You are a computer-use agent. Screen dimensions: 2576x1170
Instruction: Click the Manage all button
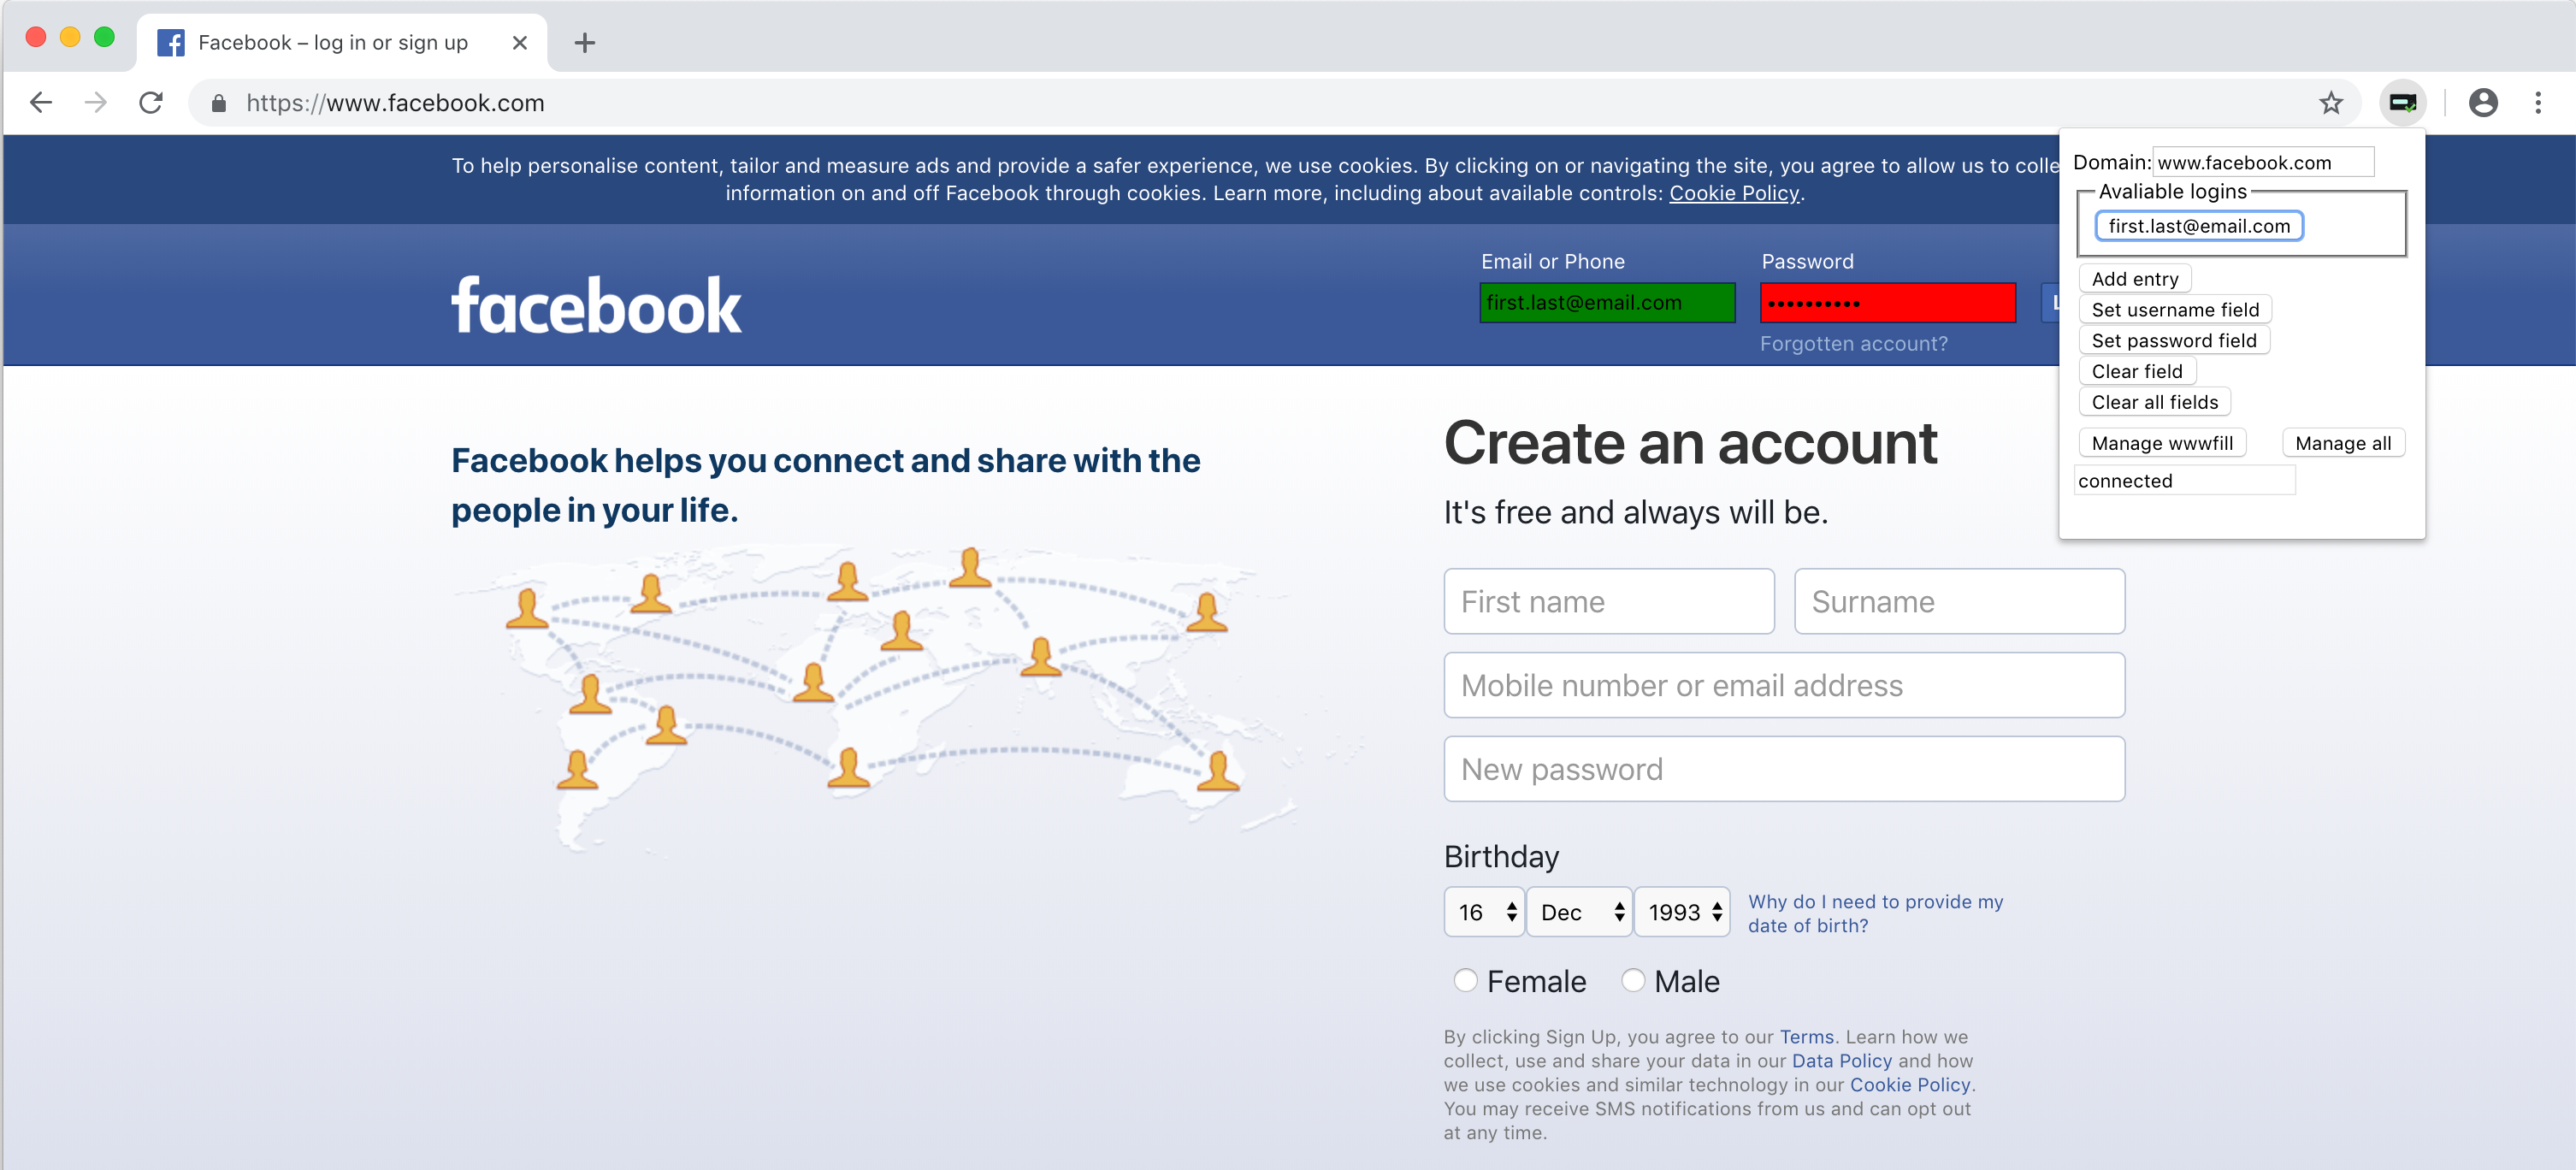[x=2343, y=443]
